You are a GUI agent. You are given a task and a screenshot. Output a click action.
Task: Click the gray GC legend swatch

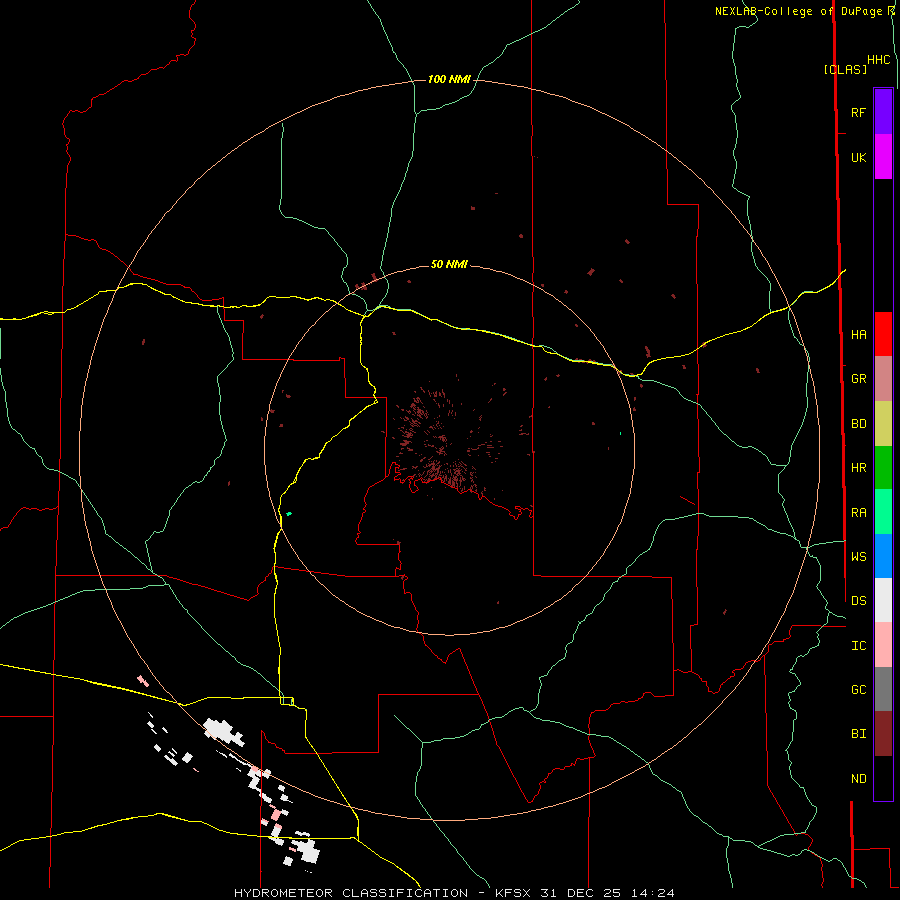pos(883,689)
